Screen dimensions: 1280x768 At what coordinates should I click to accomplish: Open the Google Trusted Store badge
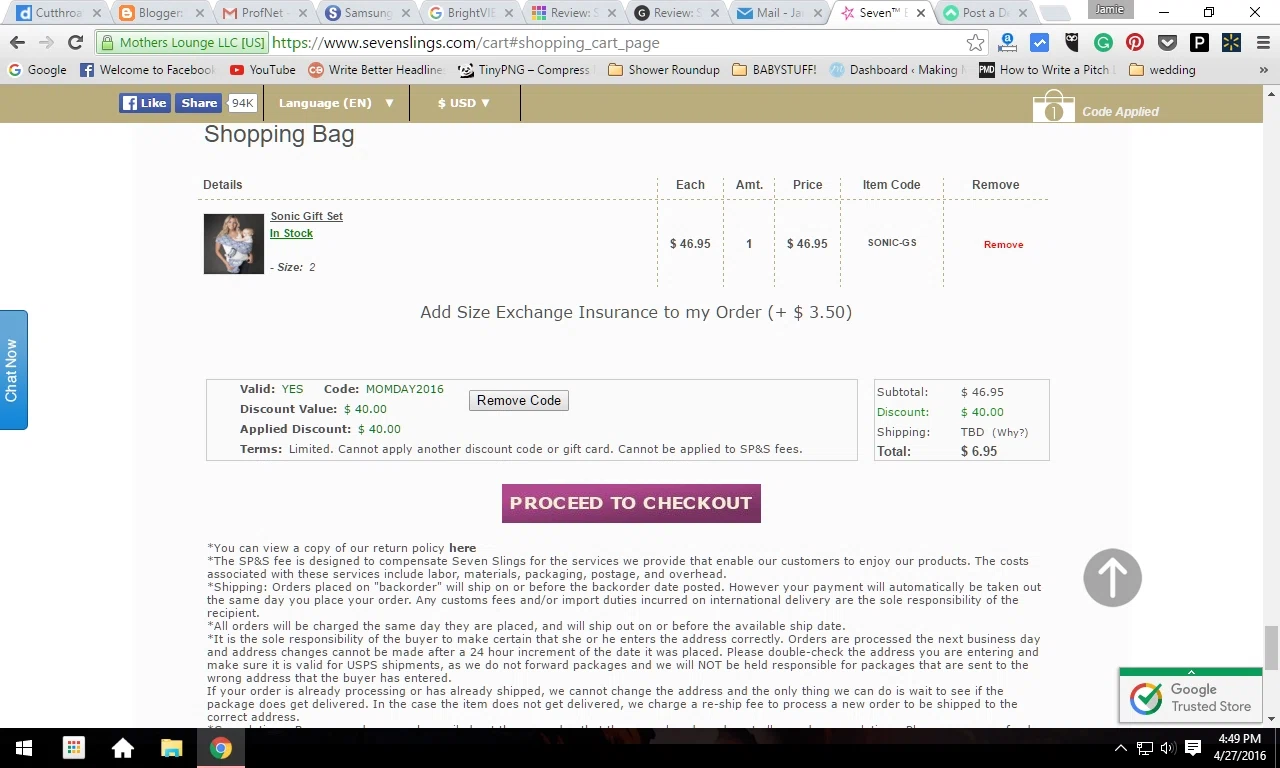[x=1190, y=698]
